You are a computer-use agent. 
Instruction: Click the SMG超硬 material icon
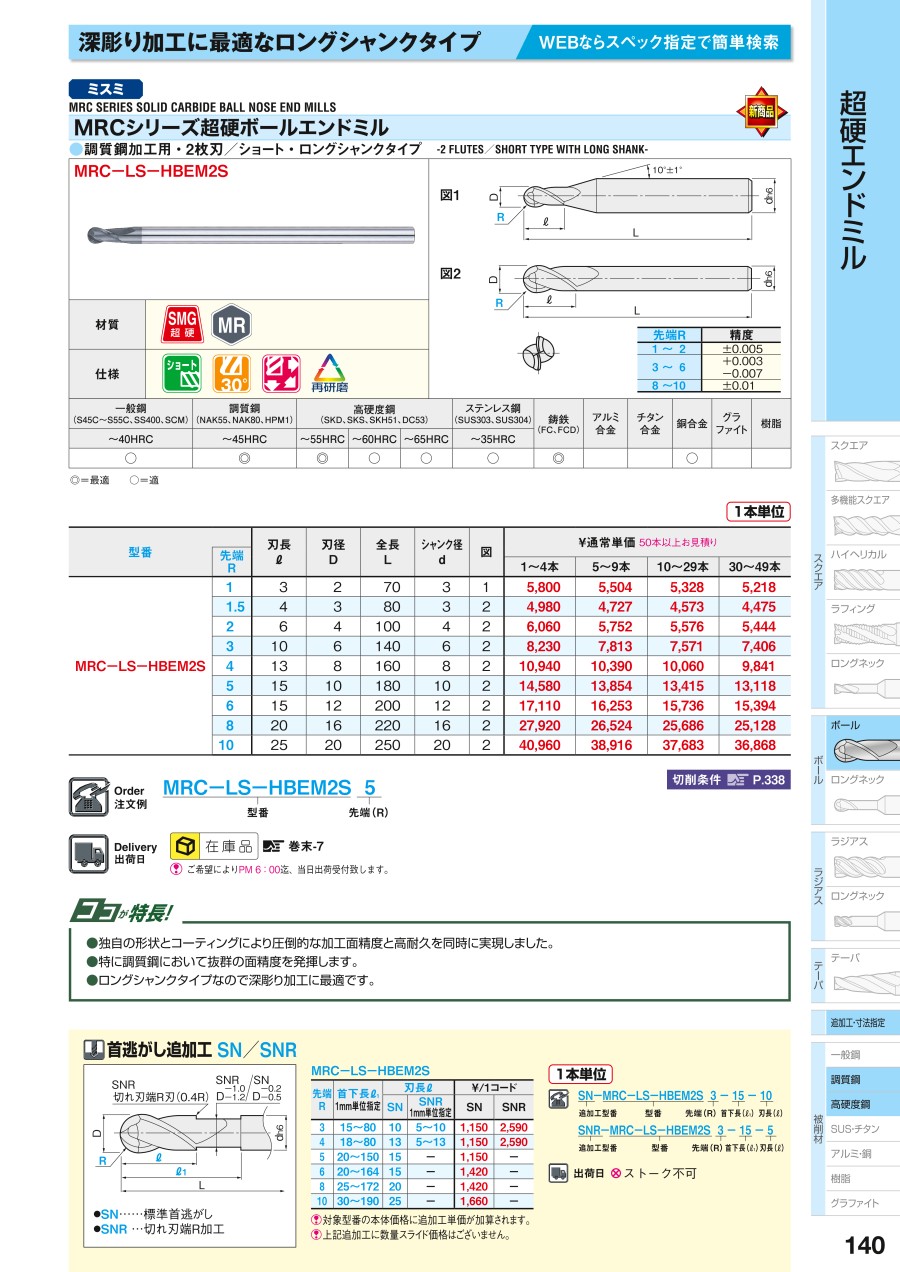coord(180,325)
